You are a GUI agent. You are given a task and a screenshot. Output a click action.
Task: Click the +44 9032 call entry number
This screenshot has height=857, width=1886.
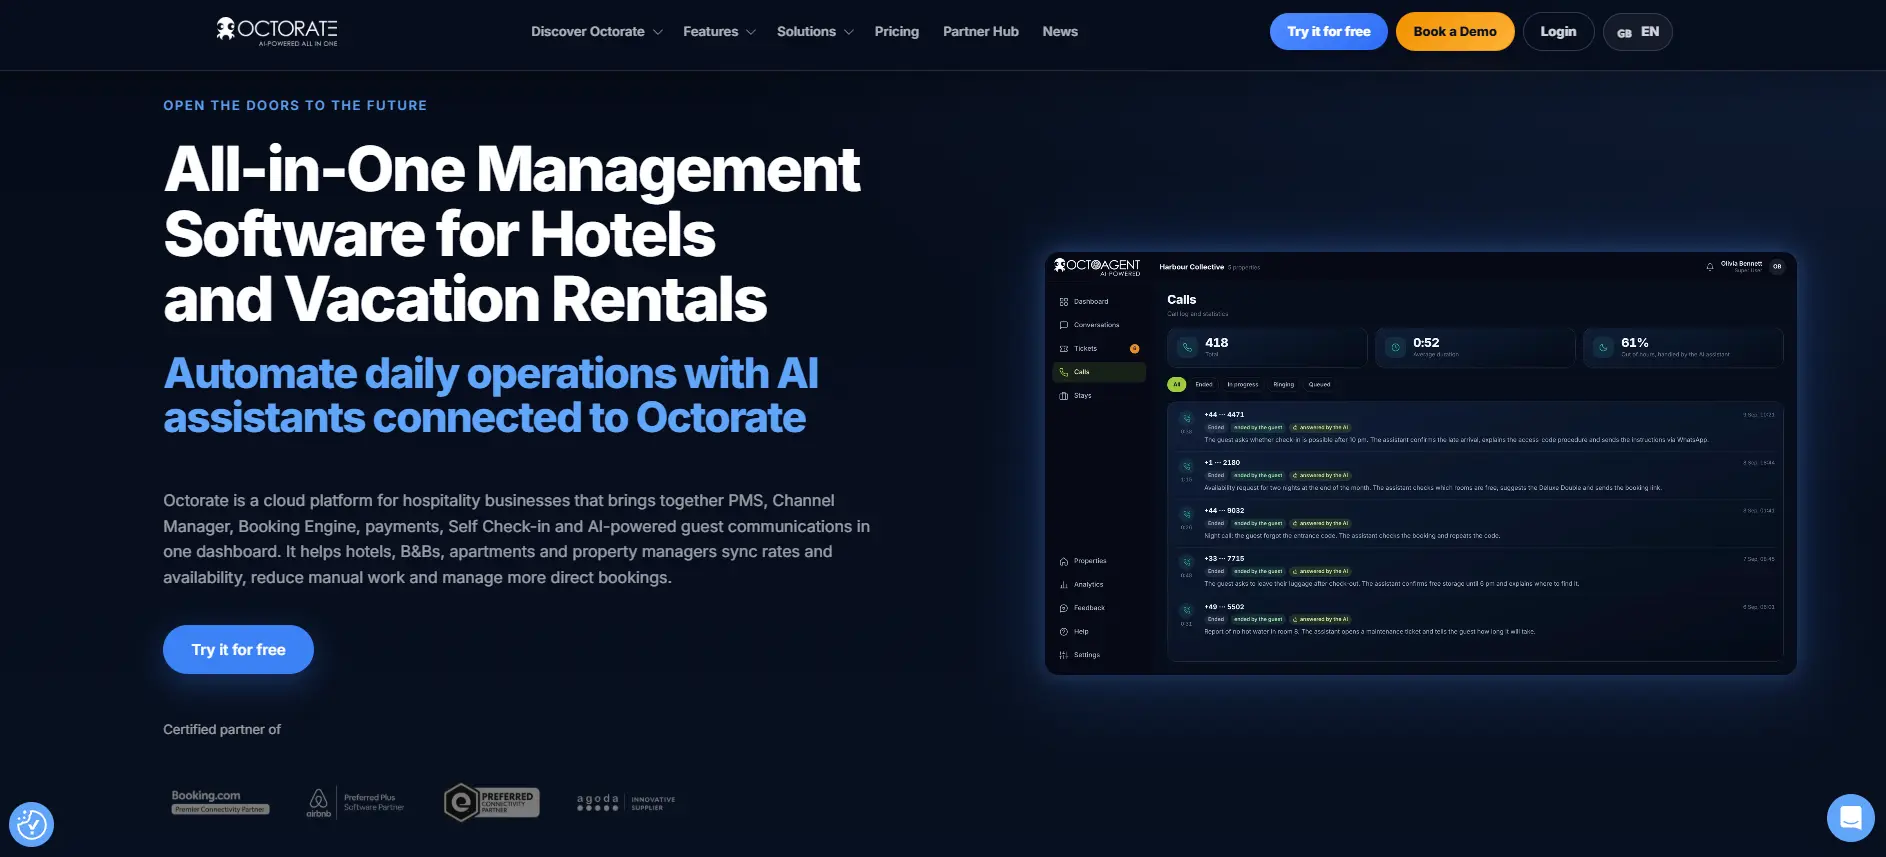[1224, 511]
